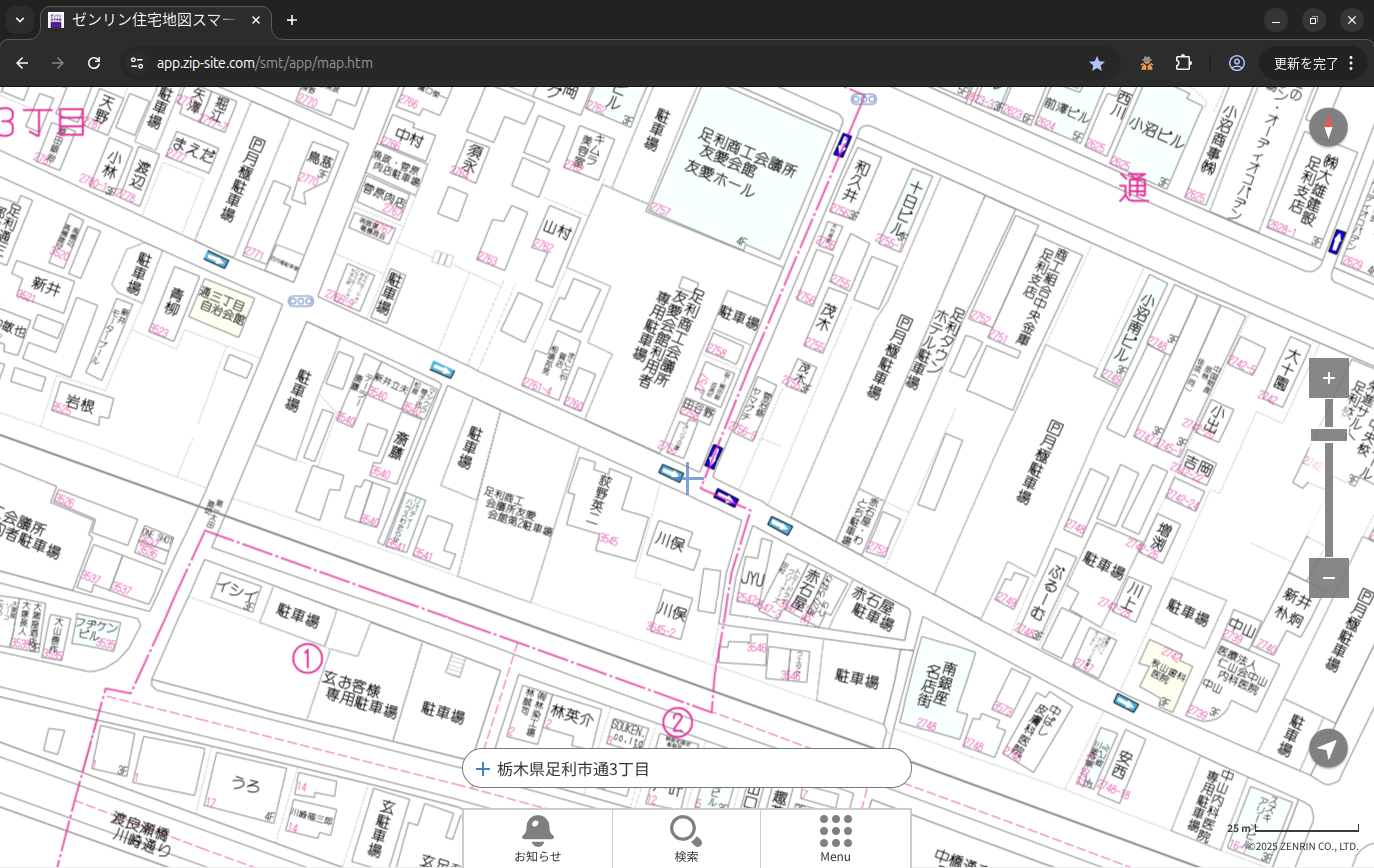This screenshot has height=868, width=1374.
Task: Click the compass north indicator
Action: coord(1328,128)
